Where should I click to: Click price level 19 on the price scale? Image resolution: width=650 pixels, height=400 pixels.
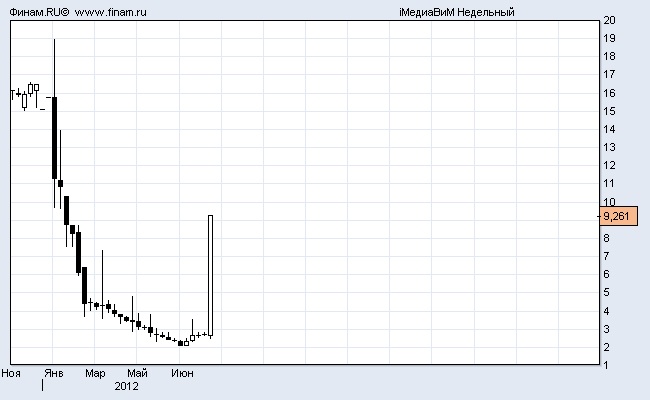click(609, 38)
